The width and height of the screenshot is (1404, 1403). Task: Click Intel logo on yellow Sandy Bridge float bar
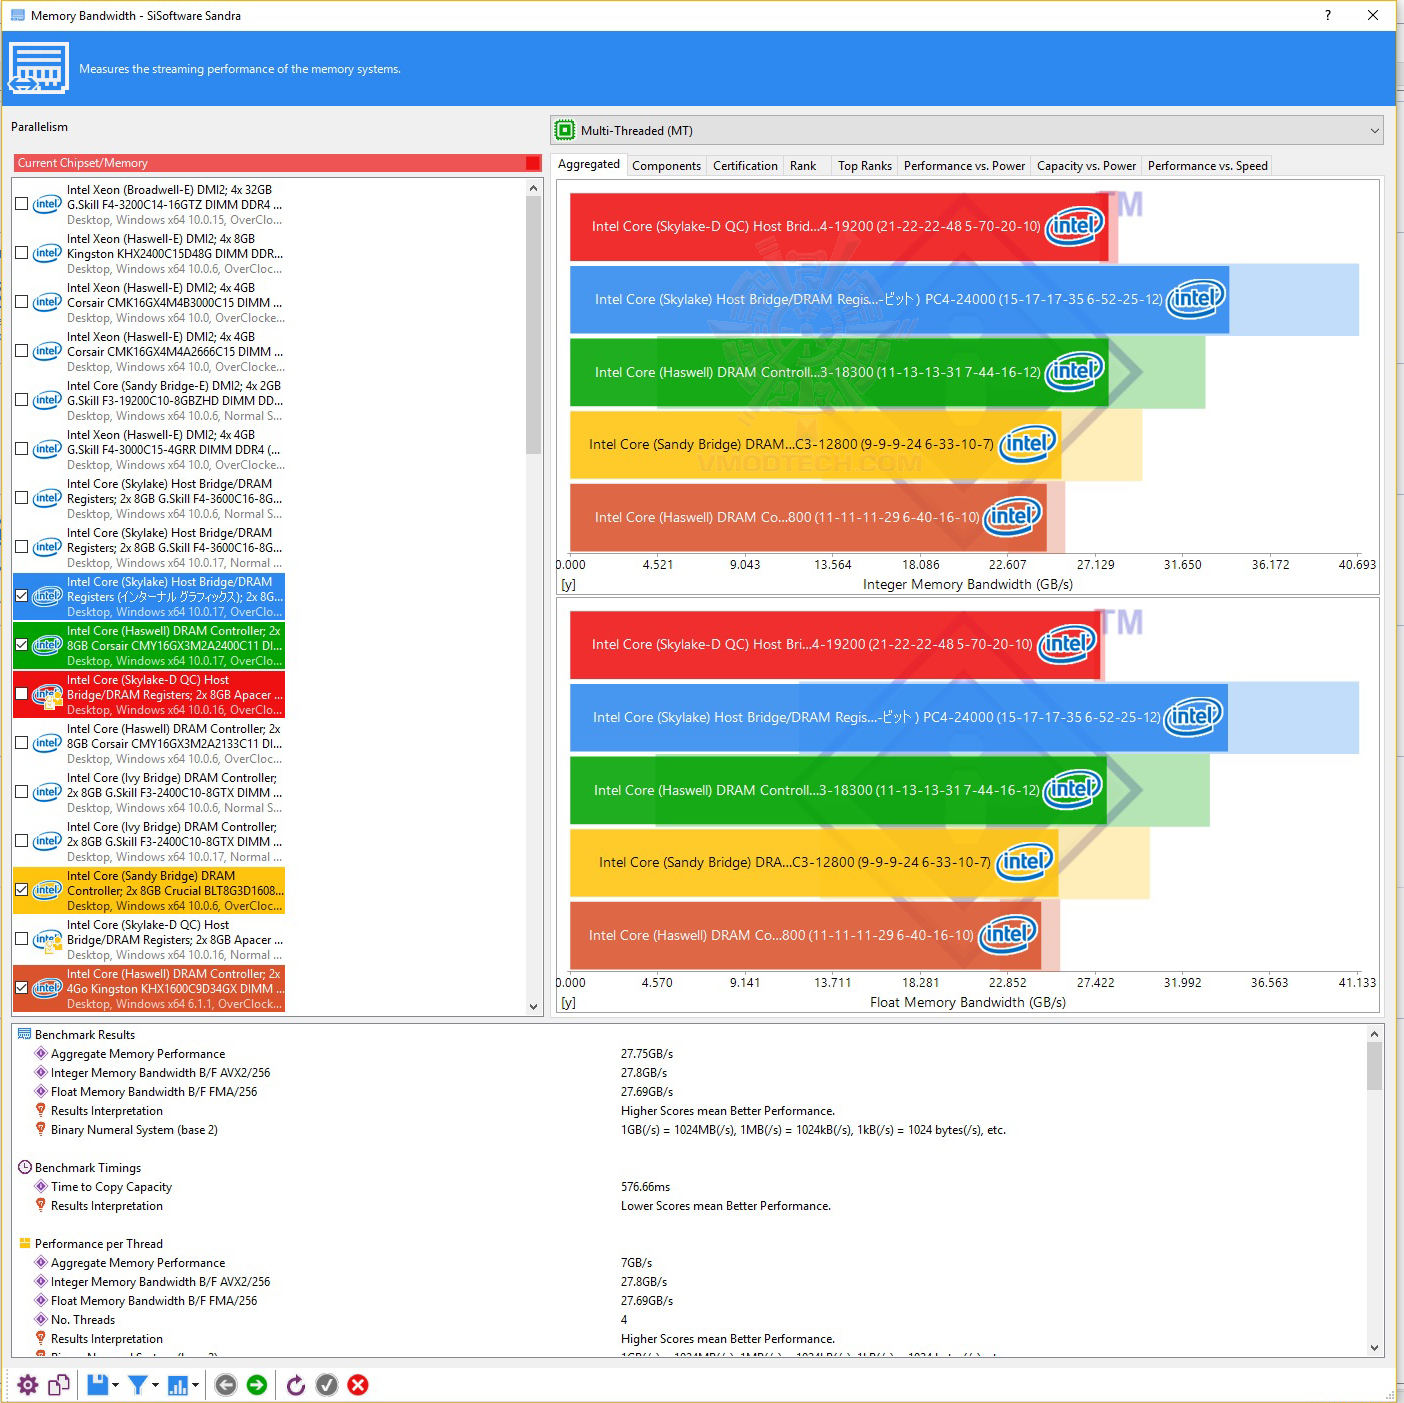1025,861
